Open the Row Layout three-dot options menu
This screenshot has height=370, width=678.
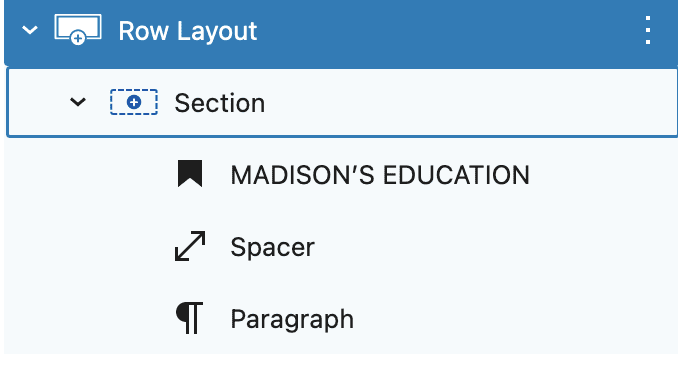click(x=647, y=30)
